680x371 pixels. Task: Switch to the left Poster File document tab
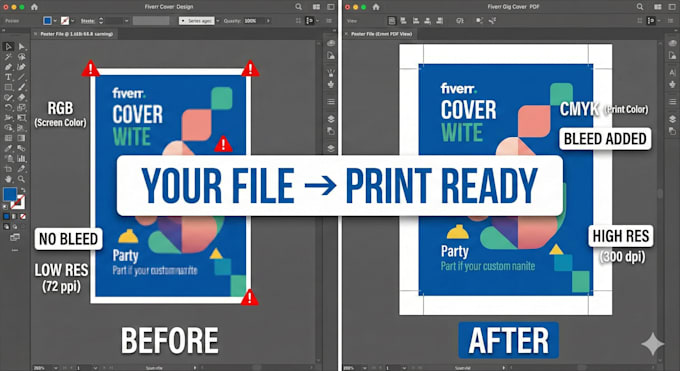point(77,34)
